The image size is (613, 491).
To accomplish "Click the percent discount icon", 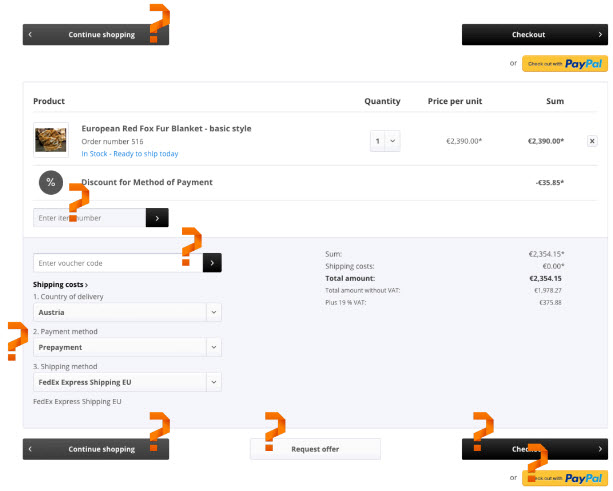I will pyautogui.click(x=51, y=183).
